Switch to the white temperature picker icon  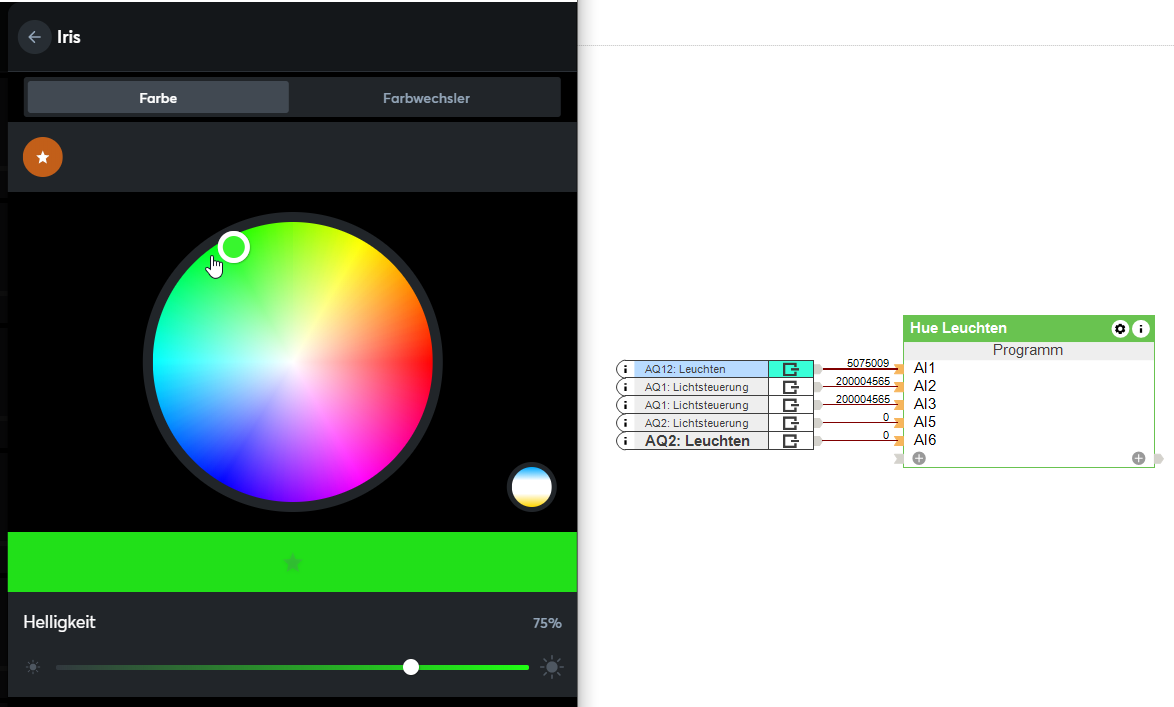tap(531, 487)
